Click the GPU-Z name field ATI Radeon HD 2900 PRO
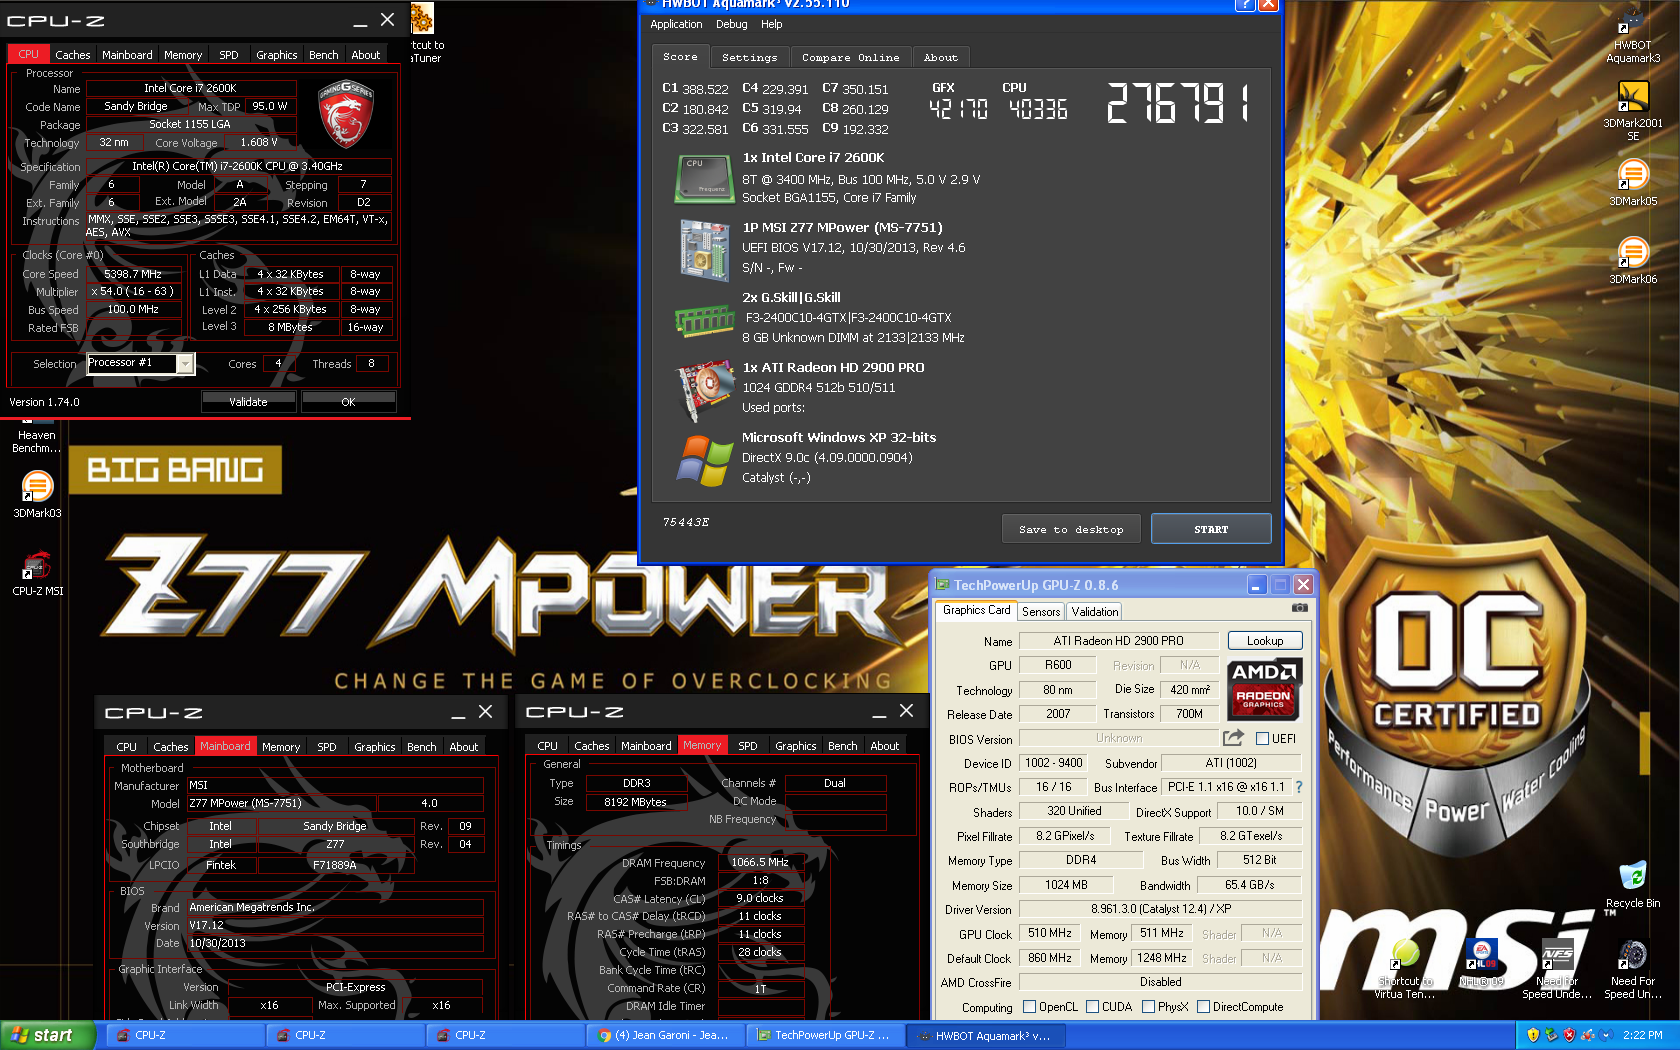Screen dimensions: 1680x1050 click(x=1118, y=641)
